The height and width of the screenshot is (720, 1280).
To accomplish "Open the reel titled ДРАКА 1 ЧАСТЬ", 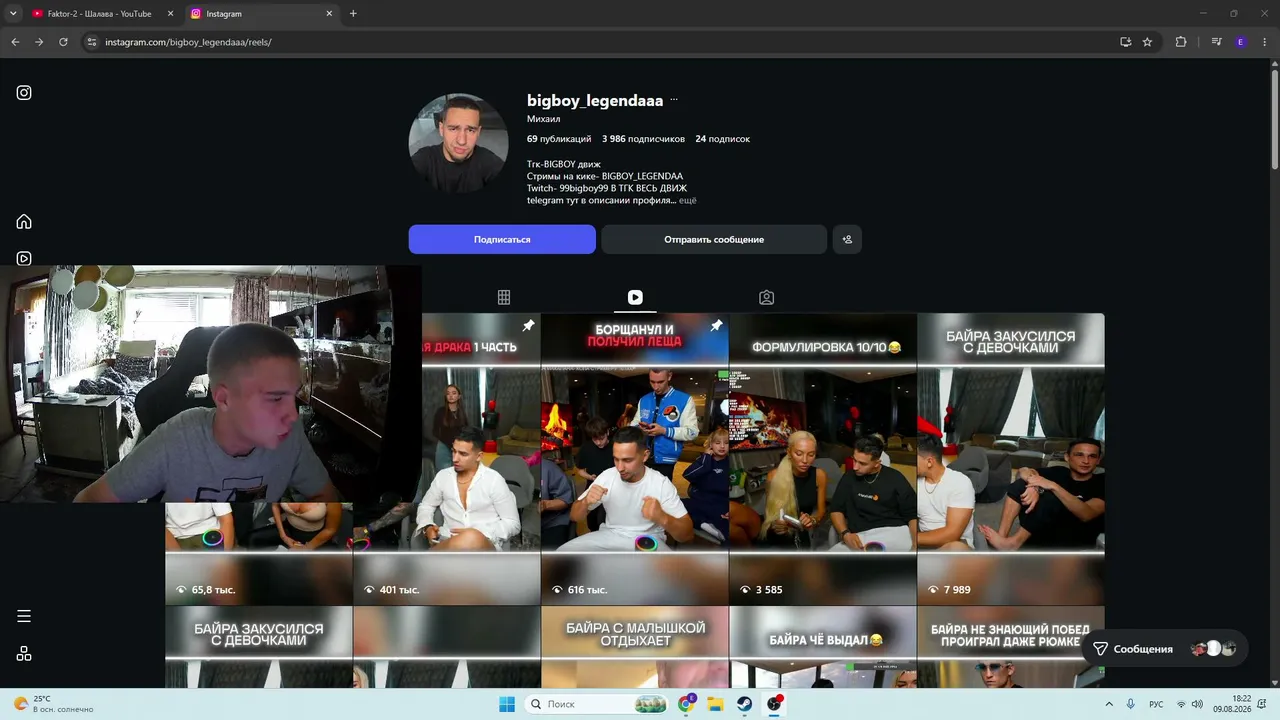I will [481, 459].
